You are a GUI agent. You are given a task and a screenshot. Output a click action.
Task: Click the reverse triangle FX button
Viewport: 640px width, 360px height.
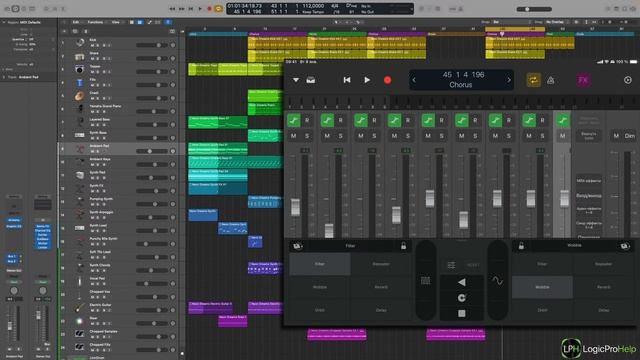(462, 282)
